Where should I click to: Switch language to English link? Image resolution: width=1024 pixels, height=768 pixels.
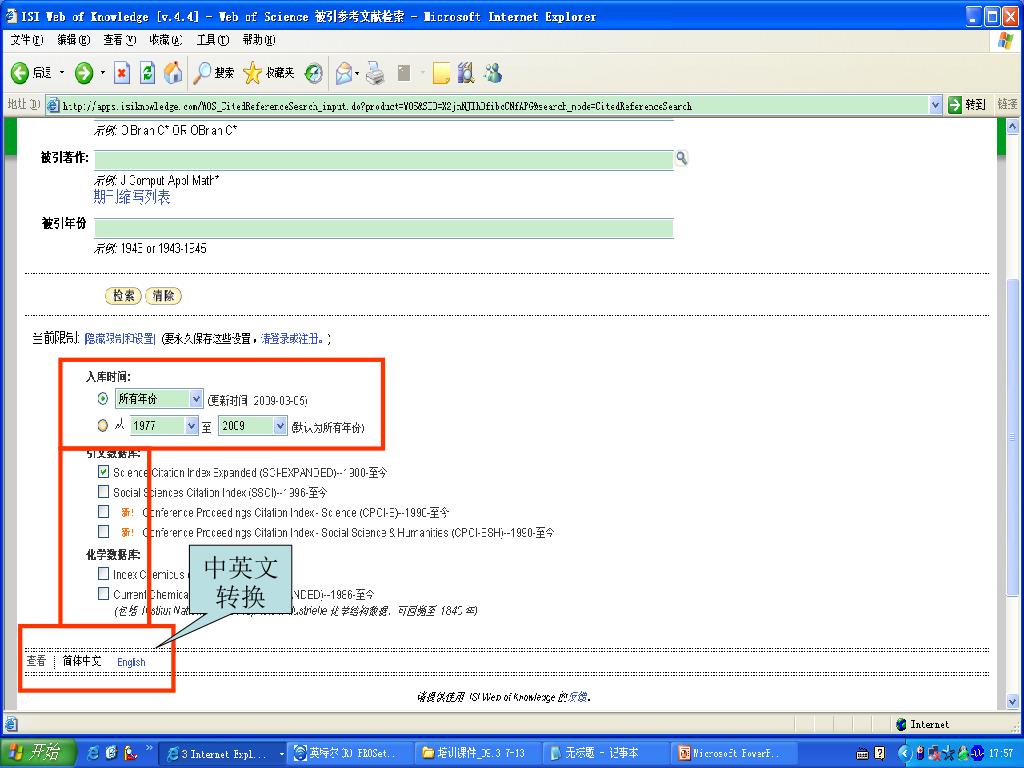[x=131, y=662]
